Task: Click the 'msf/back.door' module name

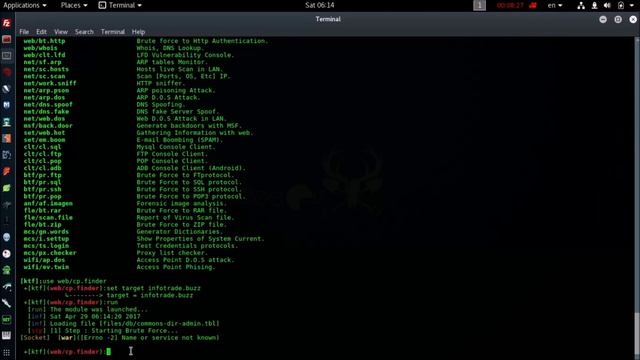Action: click(48, 126)
